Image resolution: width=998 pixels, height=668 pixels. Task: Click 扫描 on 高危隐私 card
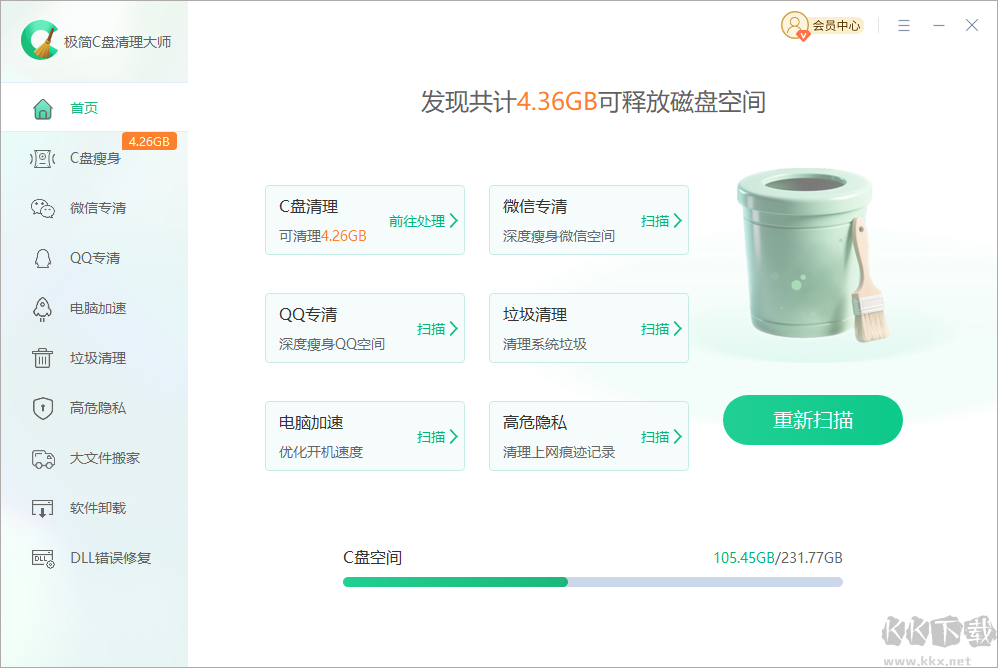(x=655, y=437)
